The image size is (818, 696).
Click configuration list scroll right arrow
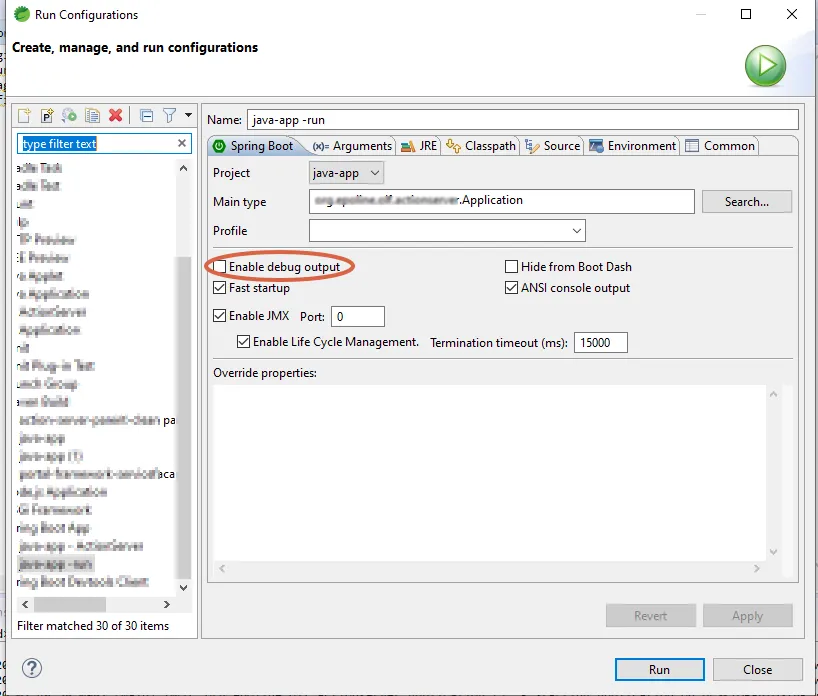166,604
